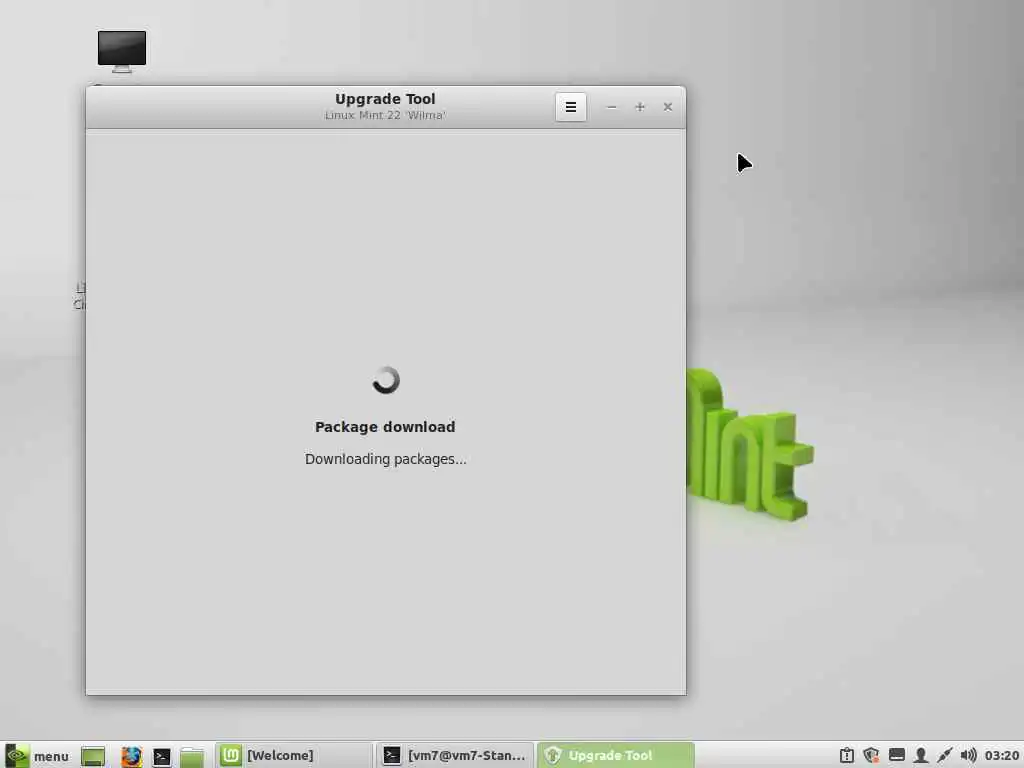Viewport: 1024px width, 768px height.
Task: Open the file manager panel launcher
Action: tap(192, 756)
